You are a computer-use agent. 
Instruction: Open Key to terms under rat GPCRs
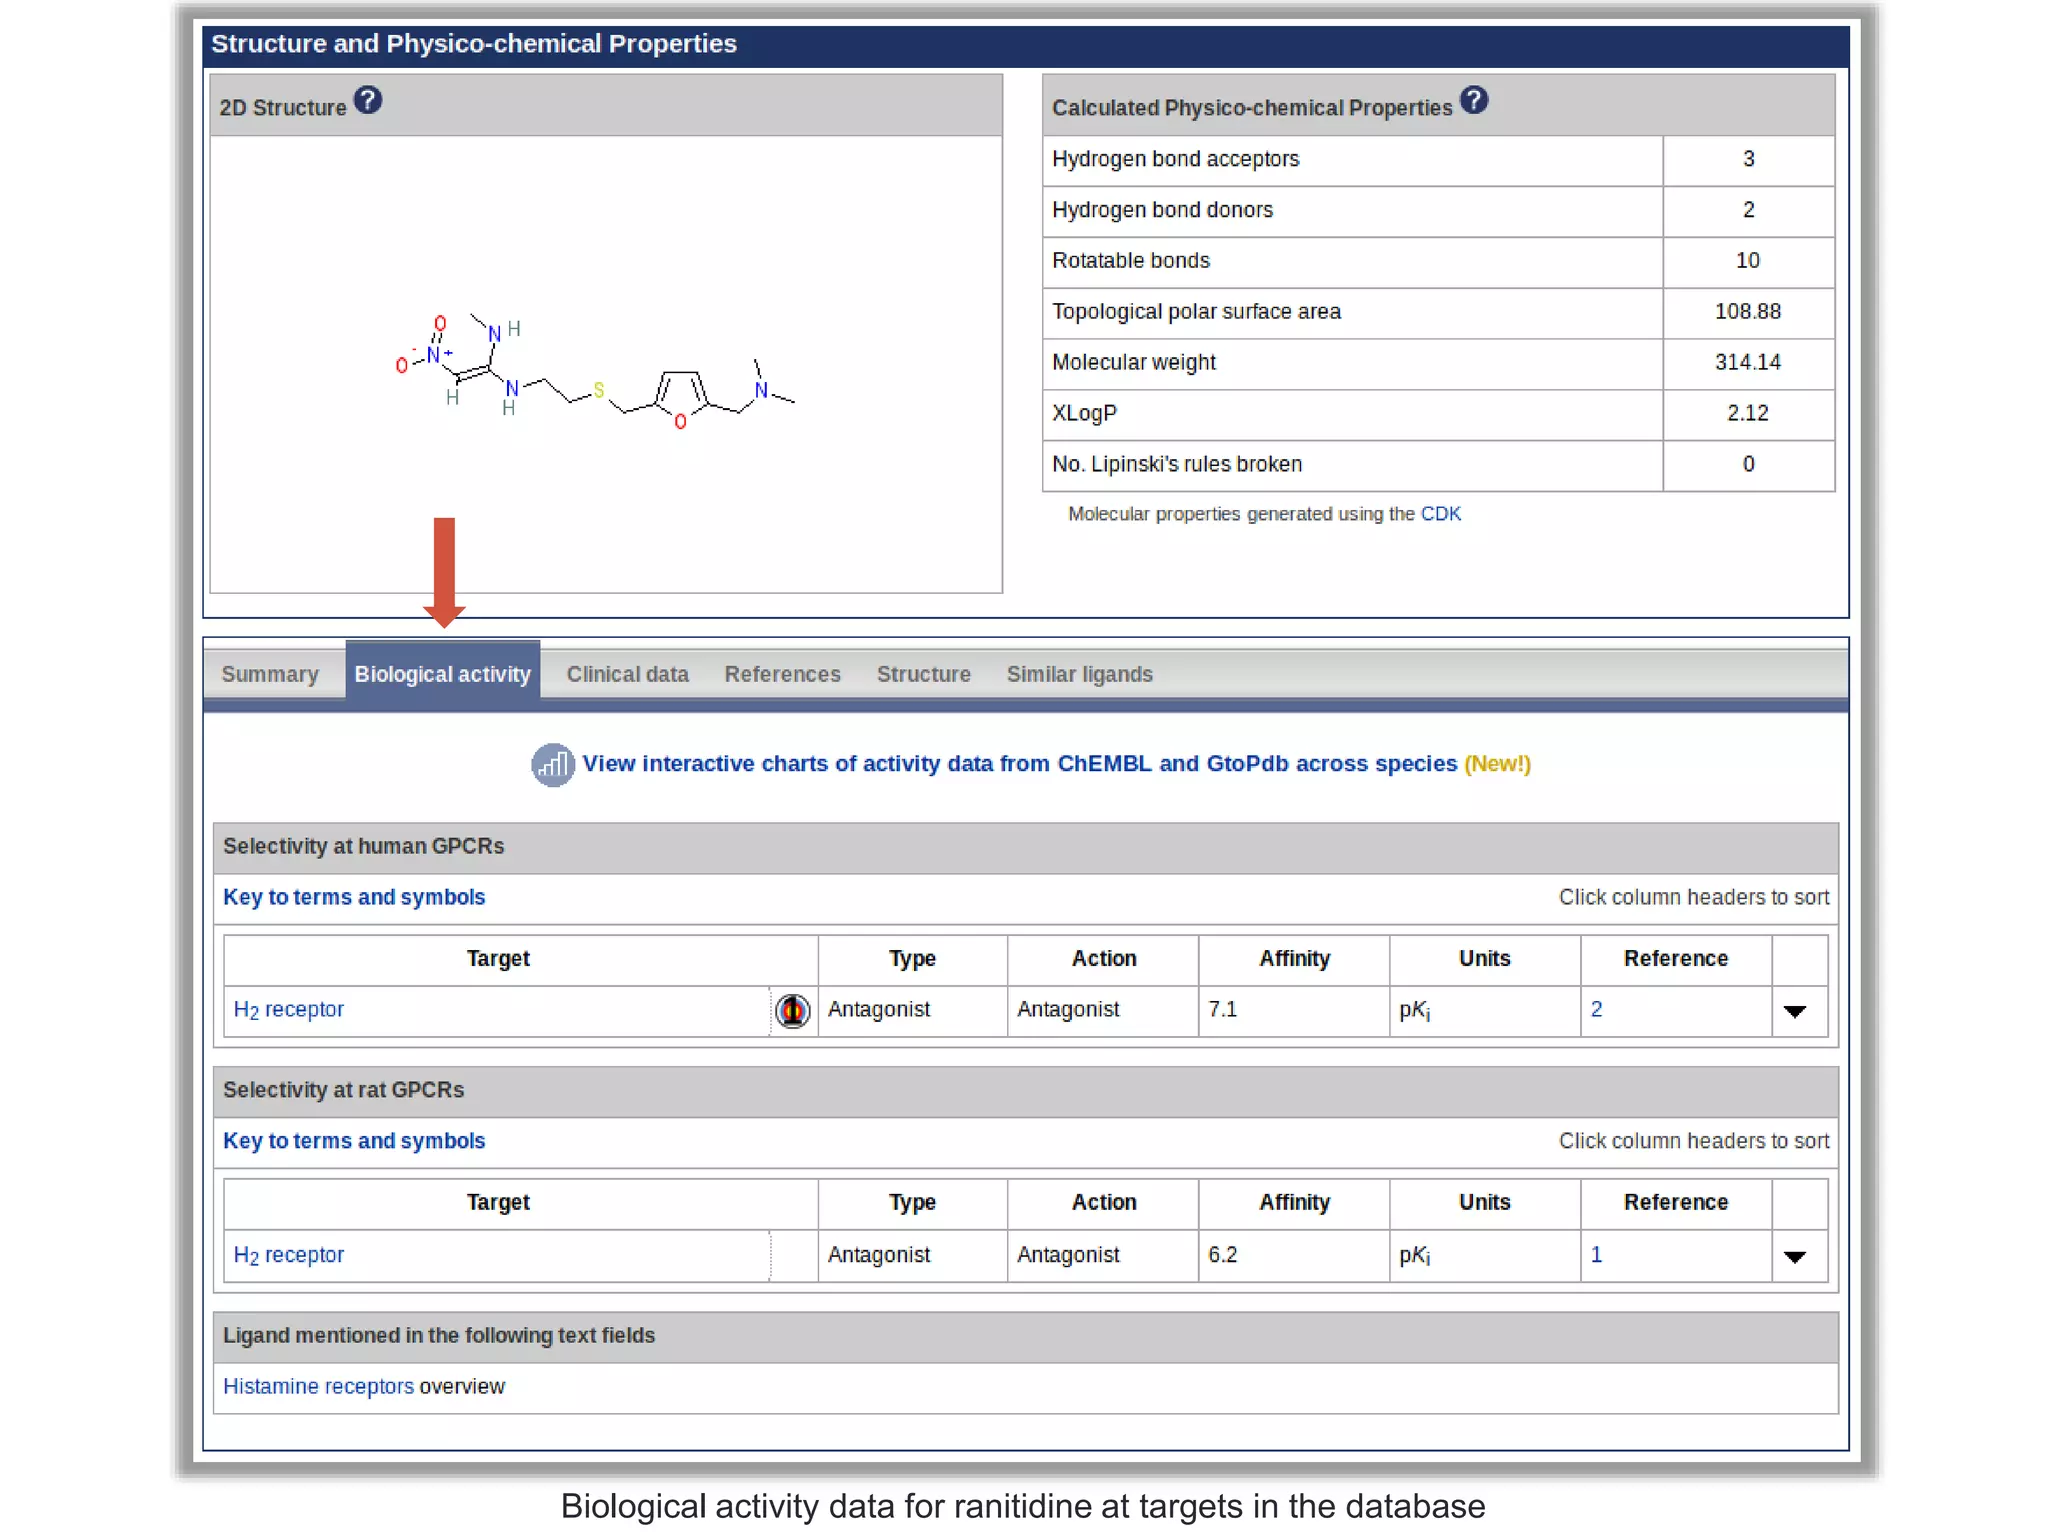354,1141
